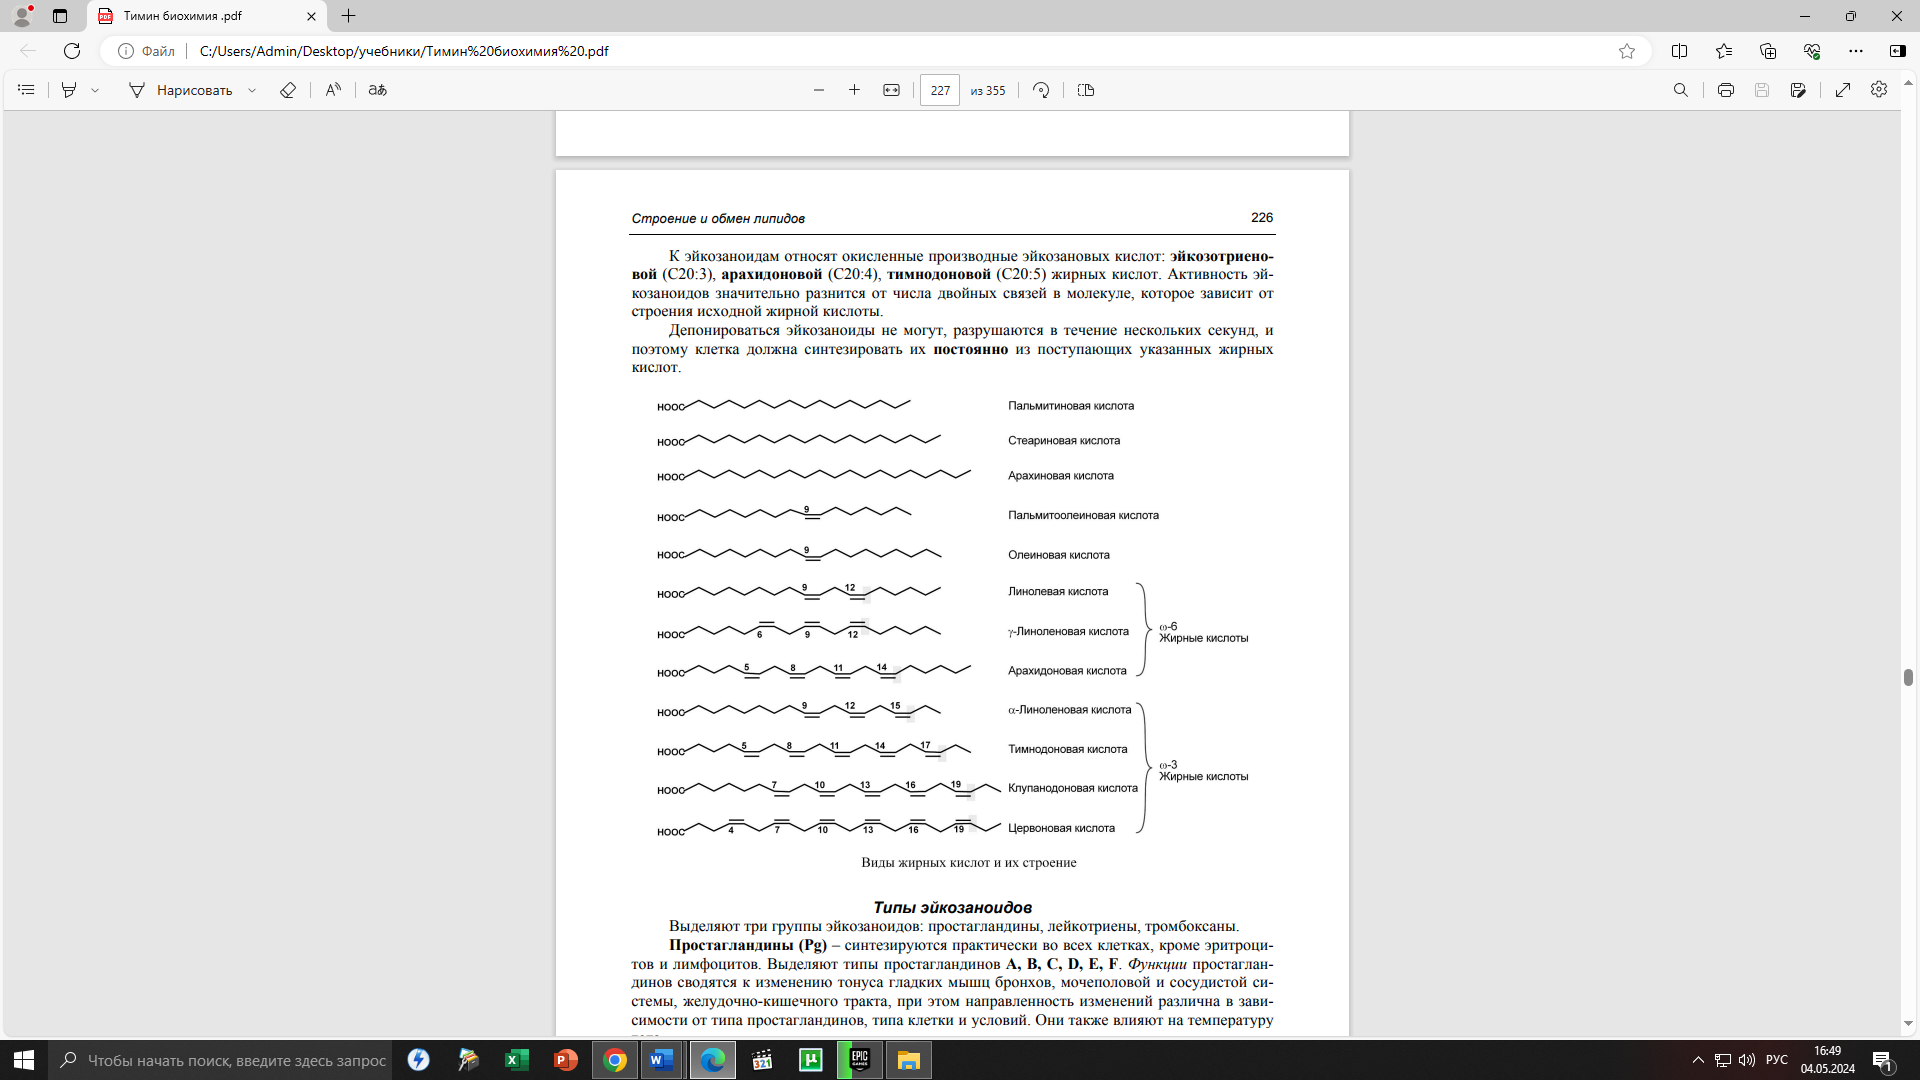
Task: Click the taskbar search box
Action: [x=221, y=1060]
